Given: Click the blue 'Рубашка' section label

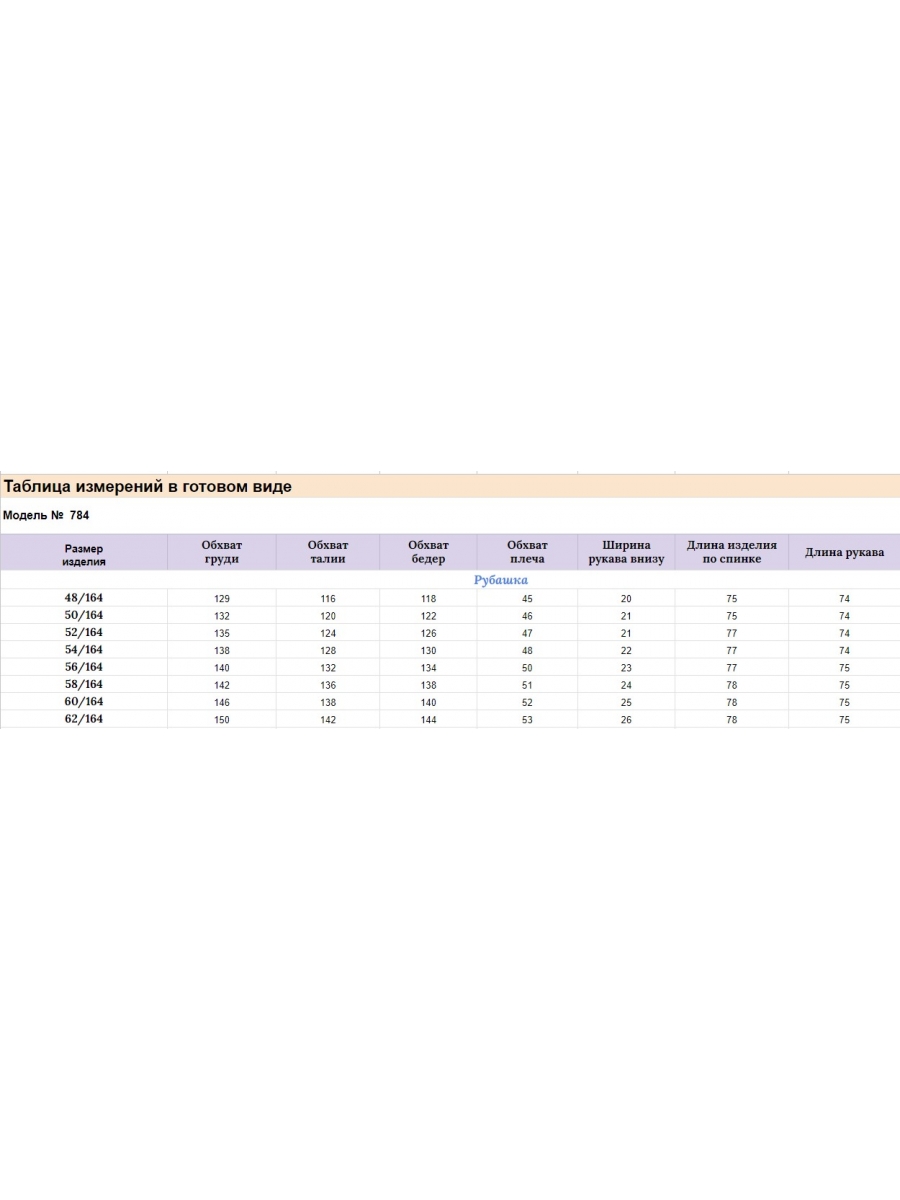Looking at the screenshot, I should 500,580.
